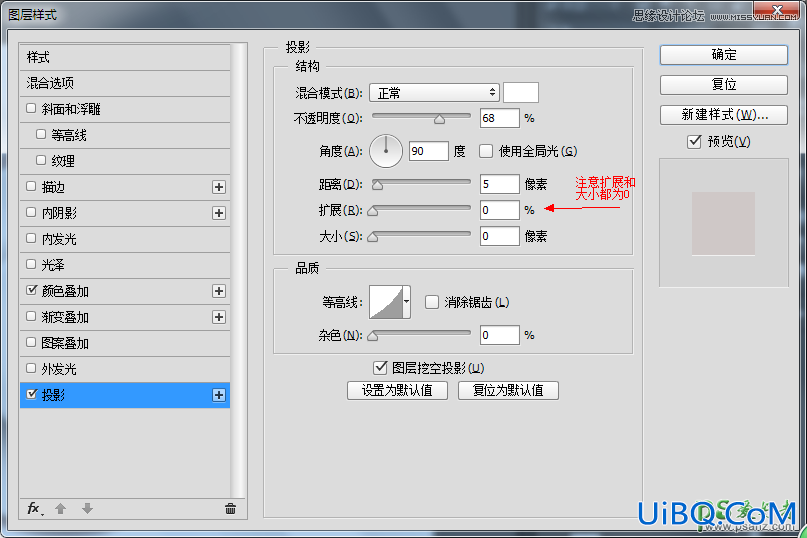Enable 图案叠加 checkbox
The width and height of the screenshot is (807, 538).
pos(31,342)
